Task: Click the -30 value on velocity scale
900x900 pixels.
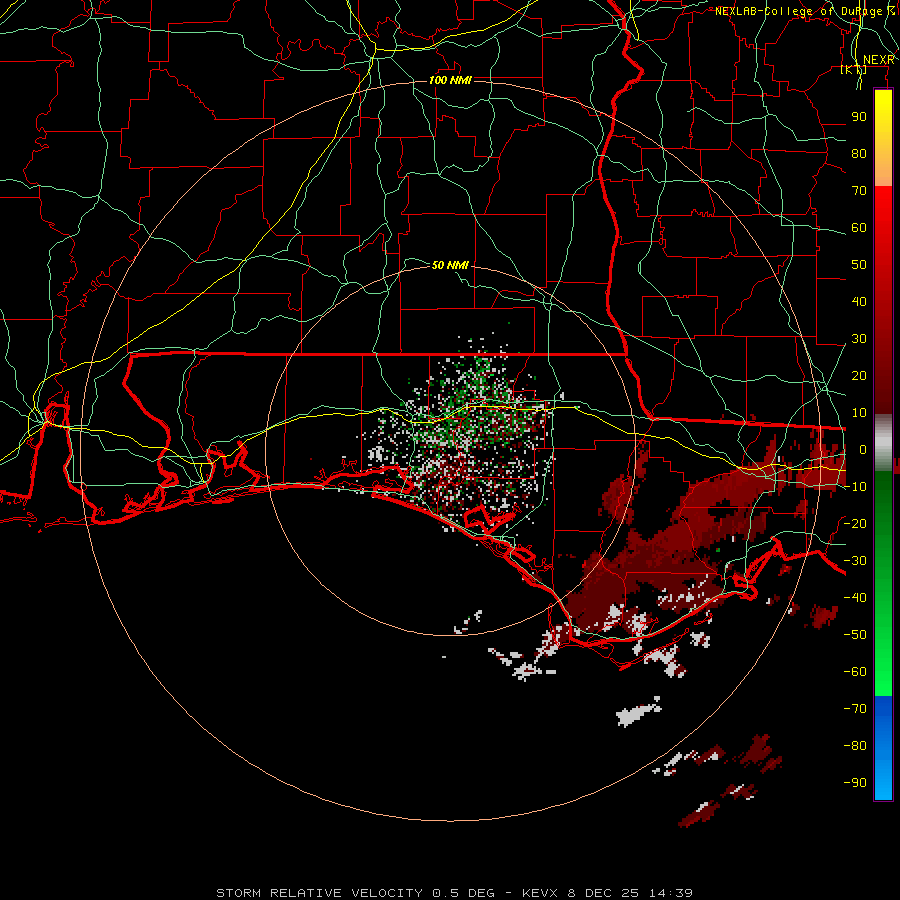Action: coord(855,561)
